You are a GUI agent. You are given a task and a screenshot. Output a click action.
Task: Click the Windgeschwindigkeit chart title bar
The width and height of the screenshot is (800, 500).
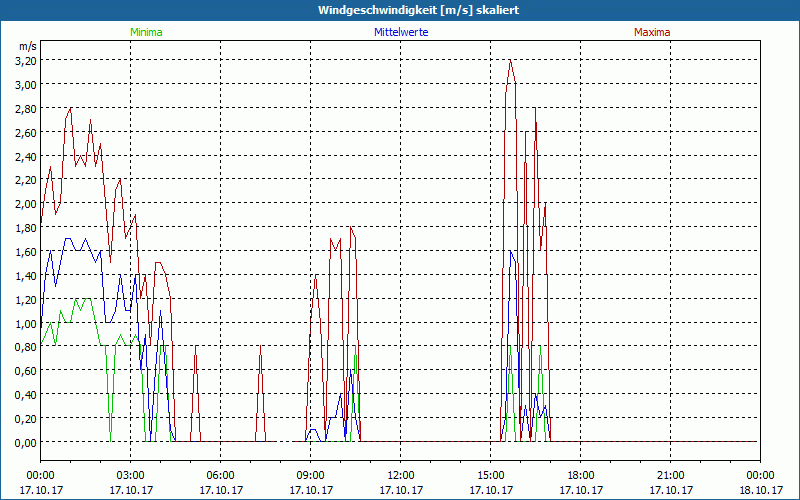click(x=400, y=10)
